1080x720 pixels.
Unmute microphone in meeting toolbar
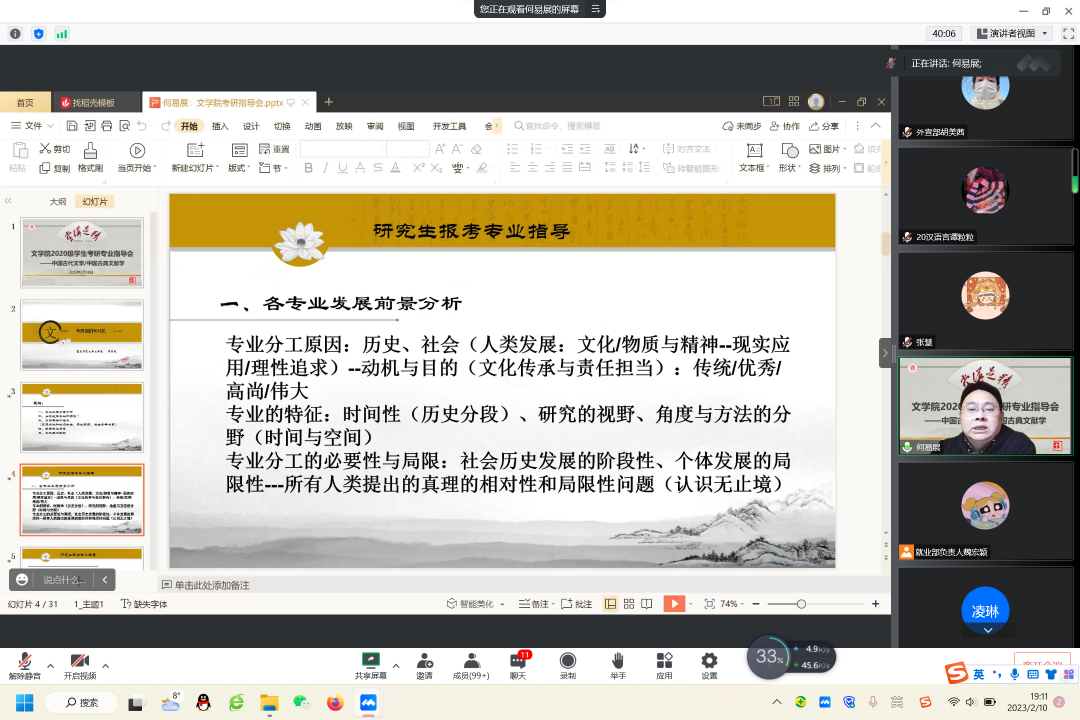(x=24, y=666)
